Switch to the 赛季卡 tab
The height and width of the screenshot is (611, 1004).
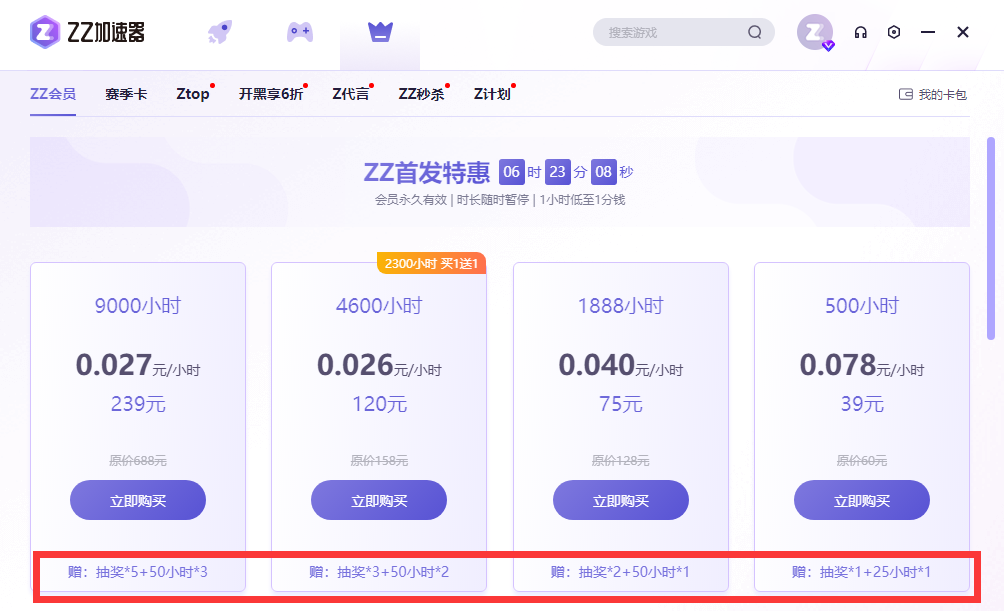[126, 94]
